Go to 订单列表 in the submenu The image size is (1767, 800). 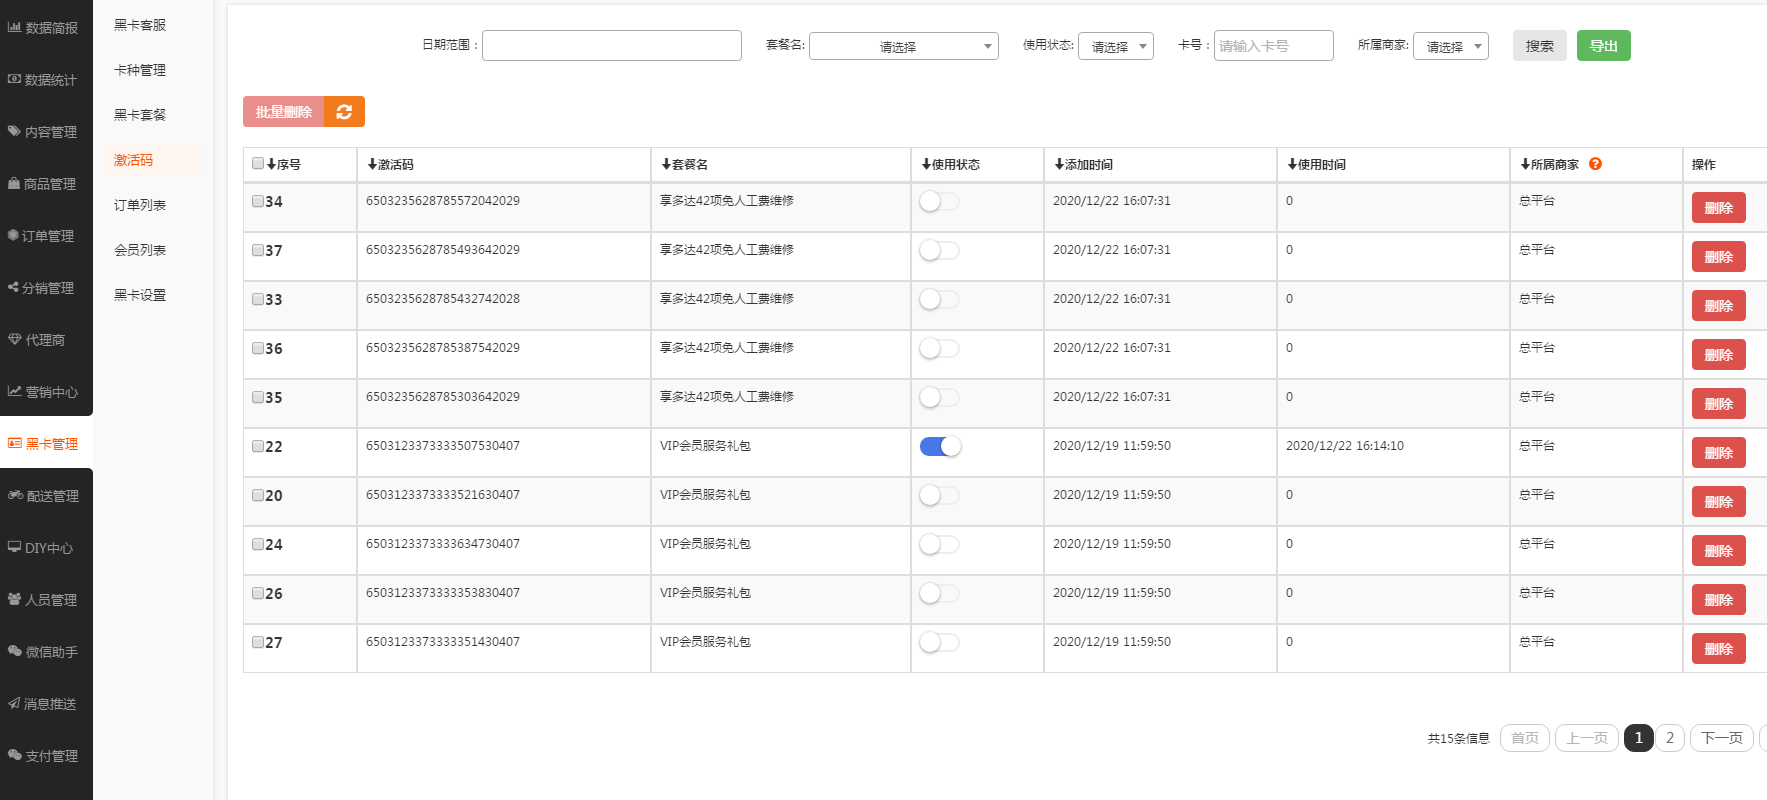tap(140, 205)
